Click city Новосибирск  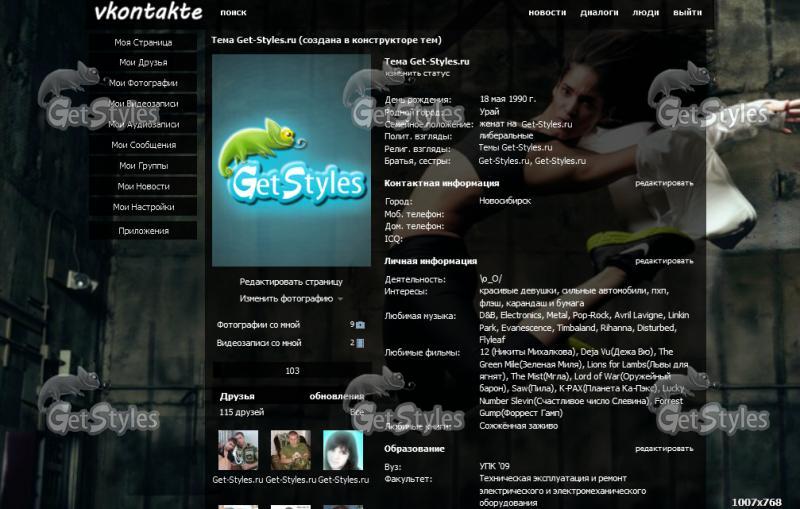click(505, 201)
